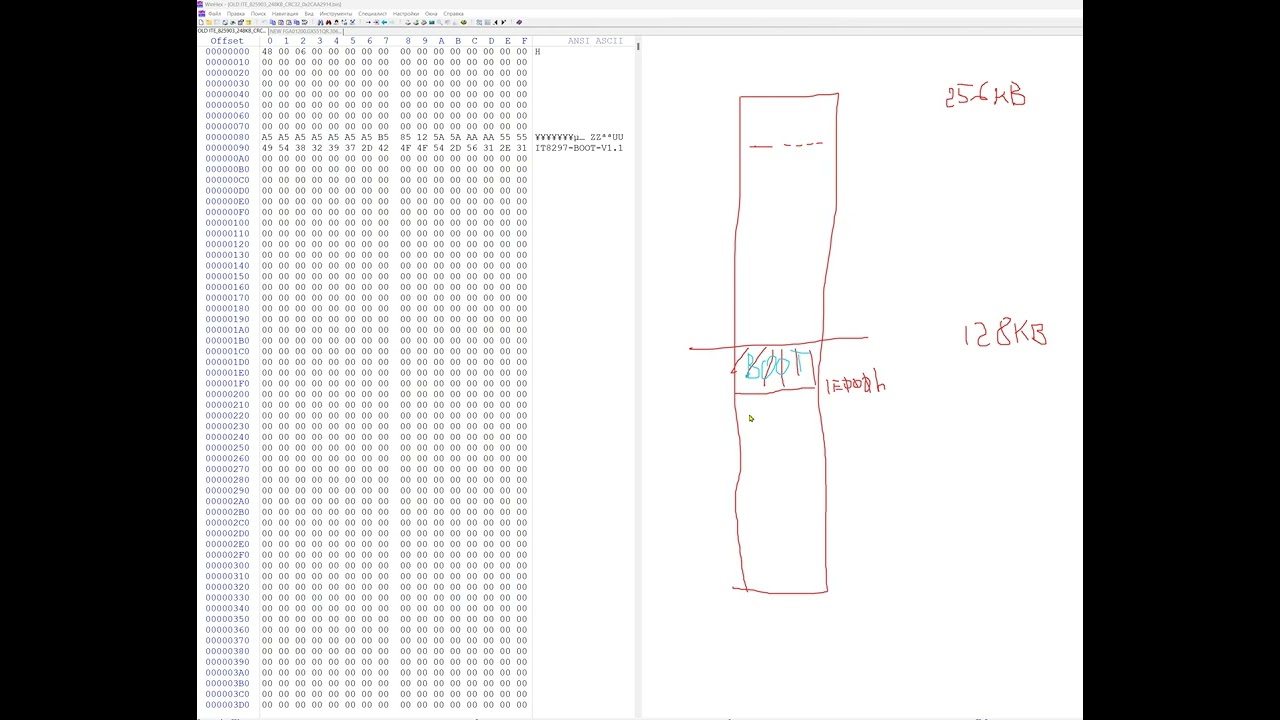The width and height of the screenshot is (1280, 720).
Task: Open the Справка menu
Action: coord(454,13)
